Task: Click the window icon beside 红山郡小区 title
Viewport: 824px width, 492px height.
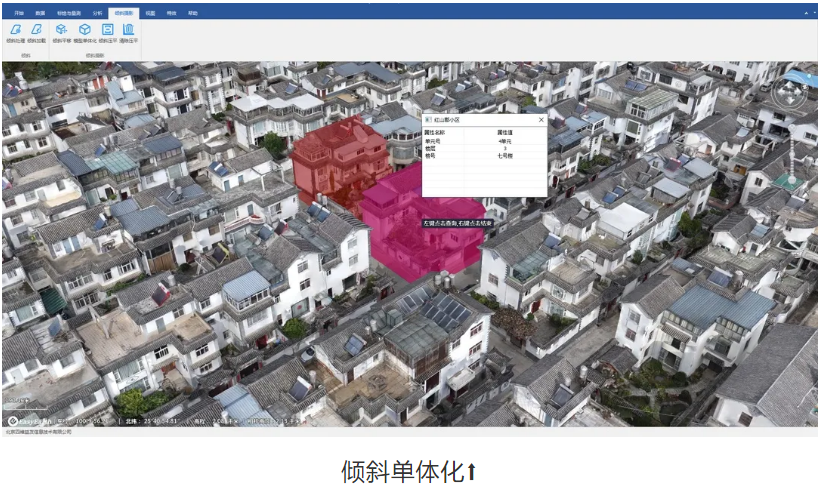Action: click(429, 120)
